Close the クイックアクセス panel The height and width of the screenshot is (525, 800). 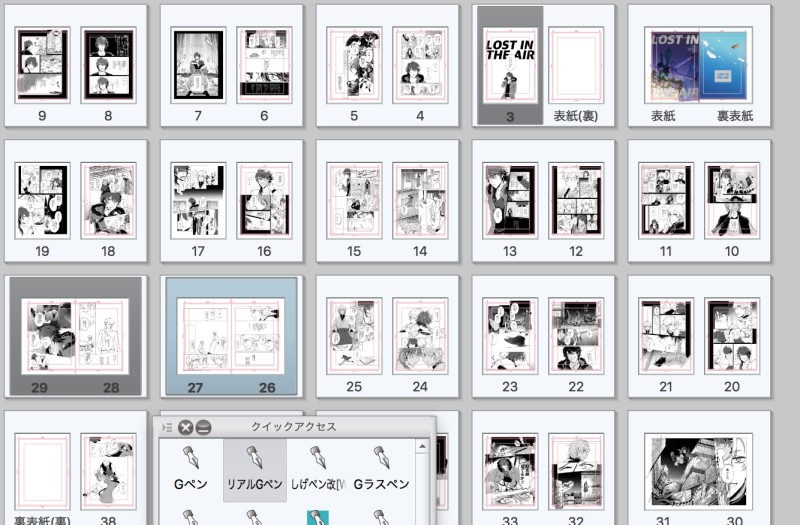tap(185, 427)
